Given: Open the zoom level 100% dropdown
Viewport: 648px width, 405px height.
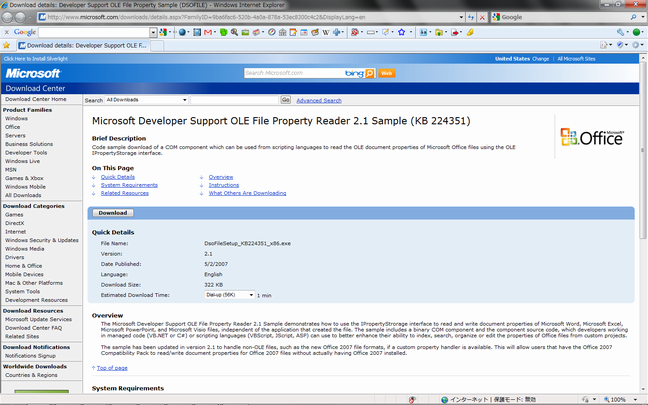Looking at the screenshot, I should [635, 400].
